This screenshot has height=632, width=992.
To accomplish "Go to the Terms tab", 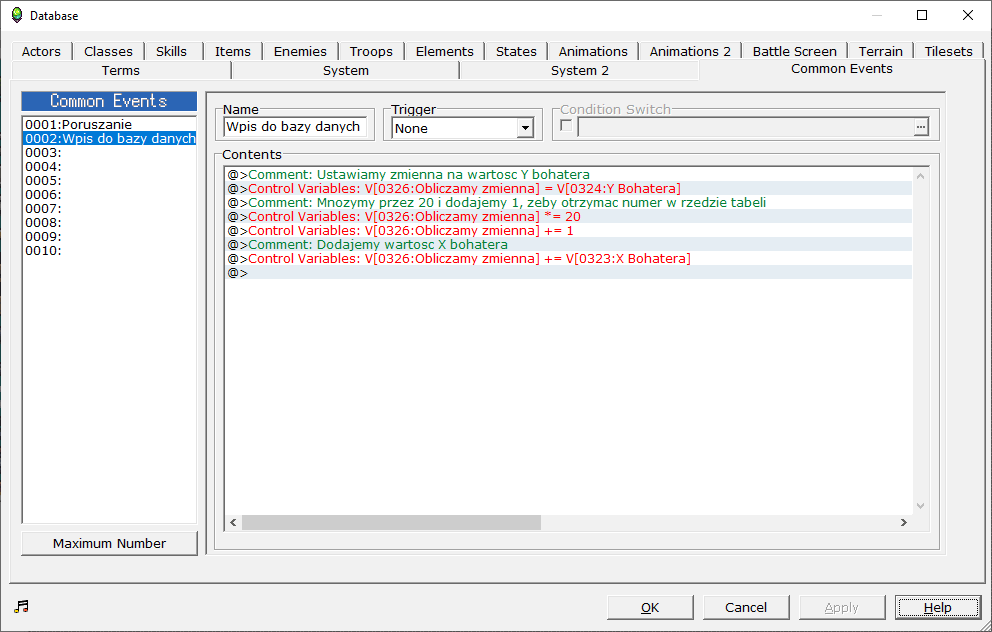I will (121, 70).
